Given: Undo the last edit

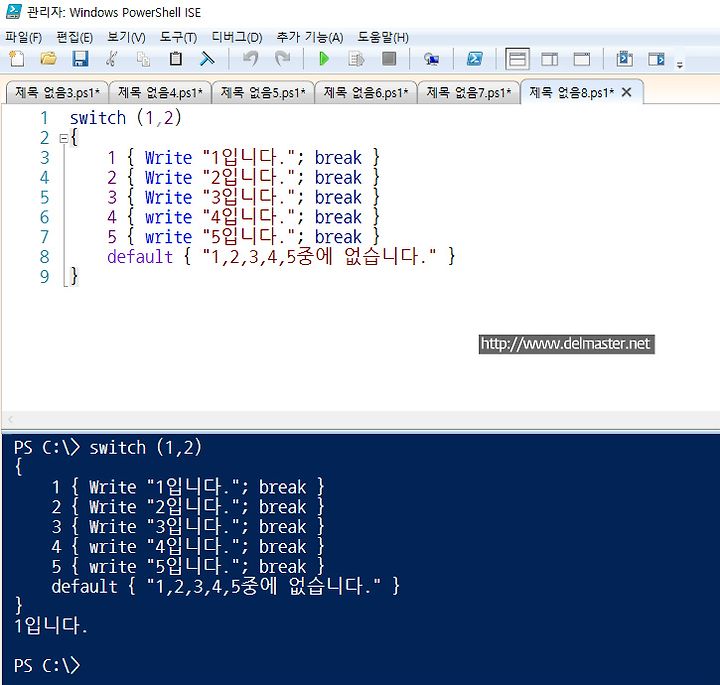Looking at the screenshot, I should 250,59.
